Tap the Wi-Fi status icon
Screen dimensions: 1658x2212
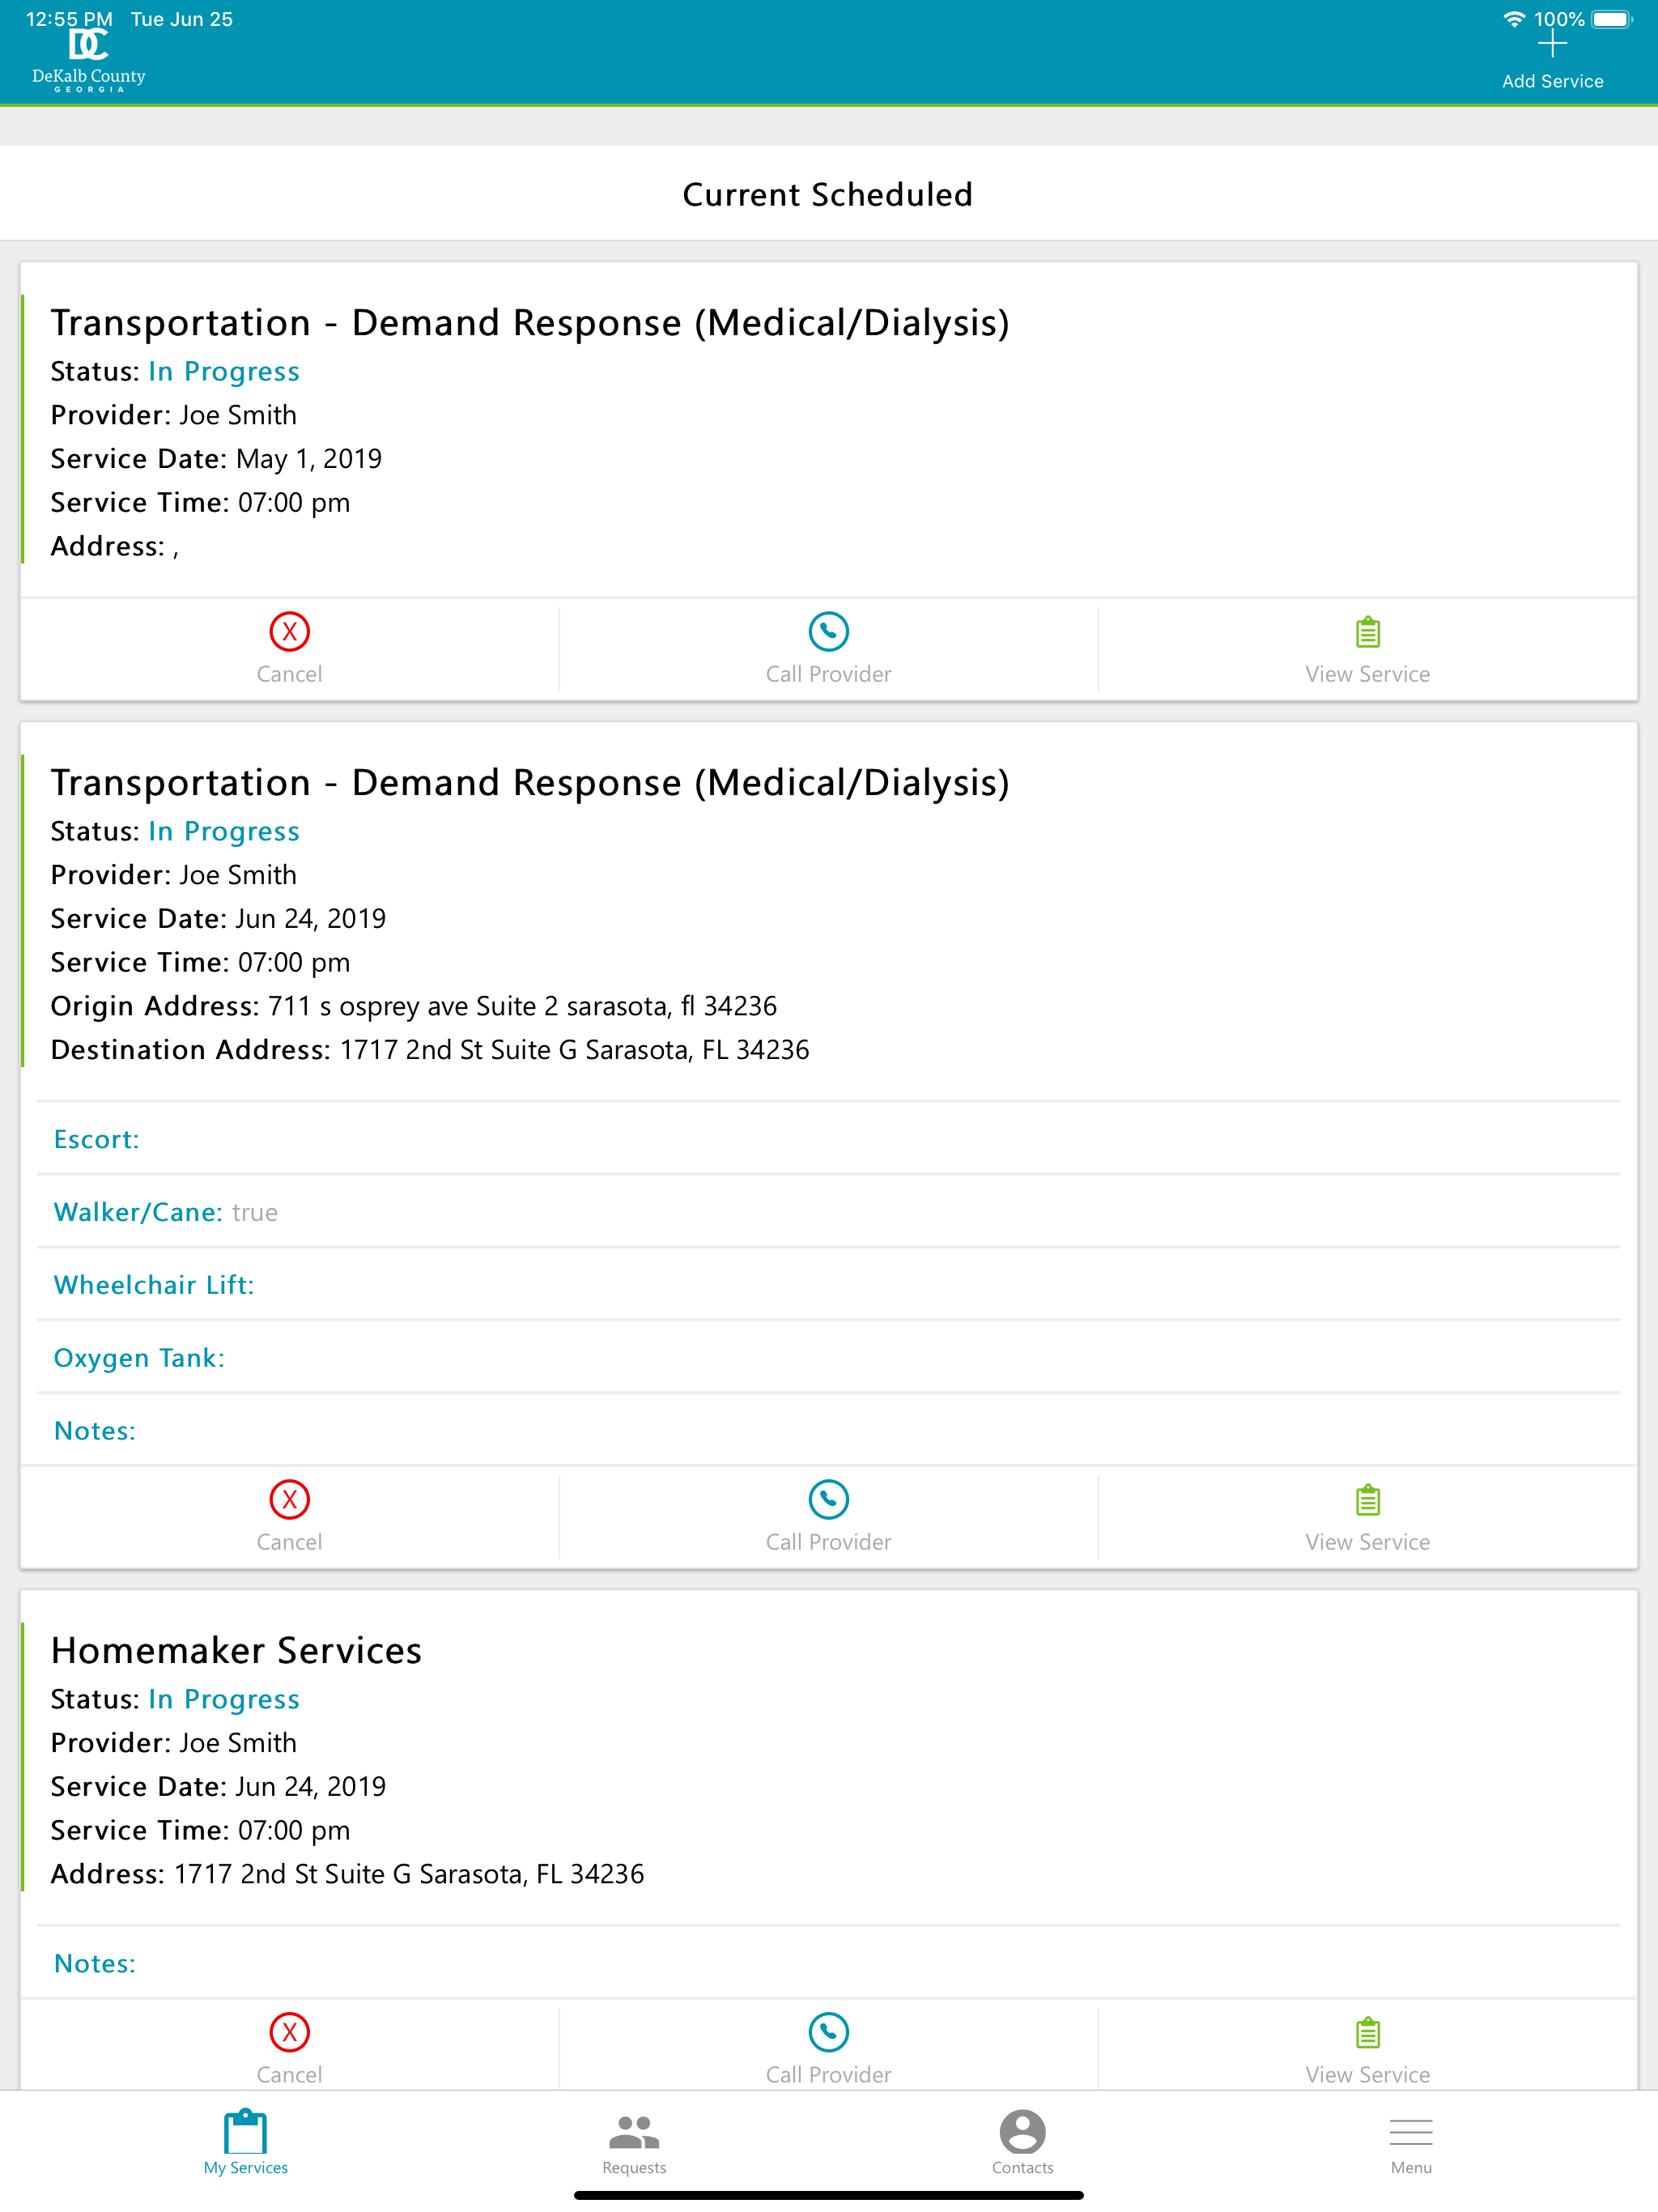1514,19
